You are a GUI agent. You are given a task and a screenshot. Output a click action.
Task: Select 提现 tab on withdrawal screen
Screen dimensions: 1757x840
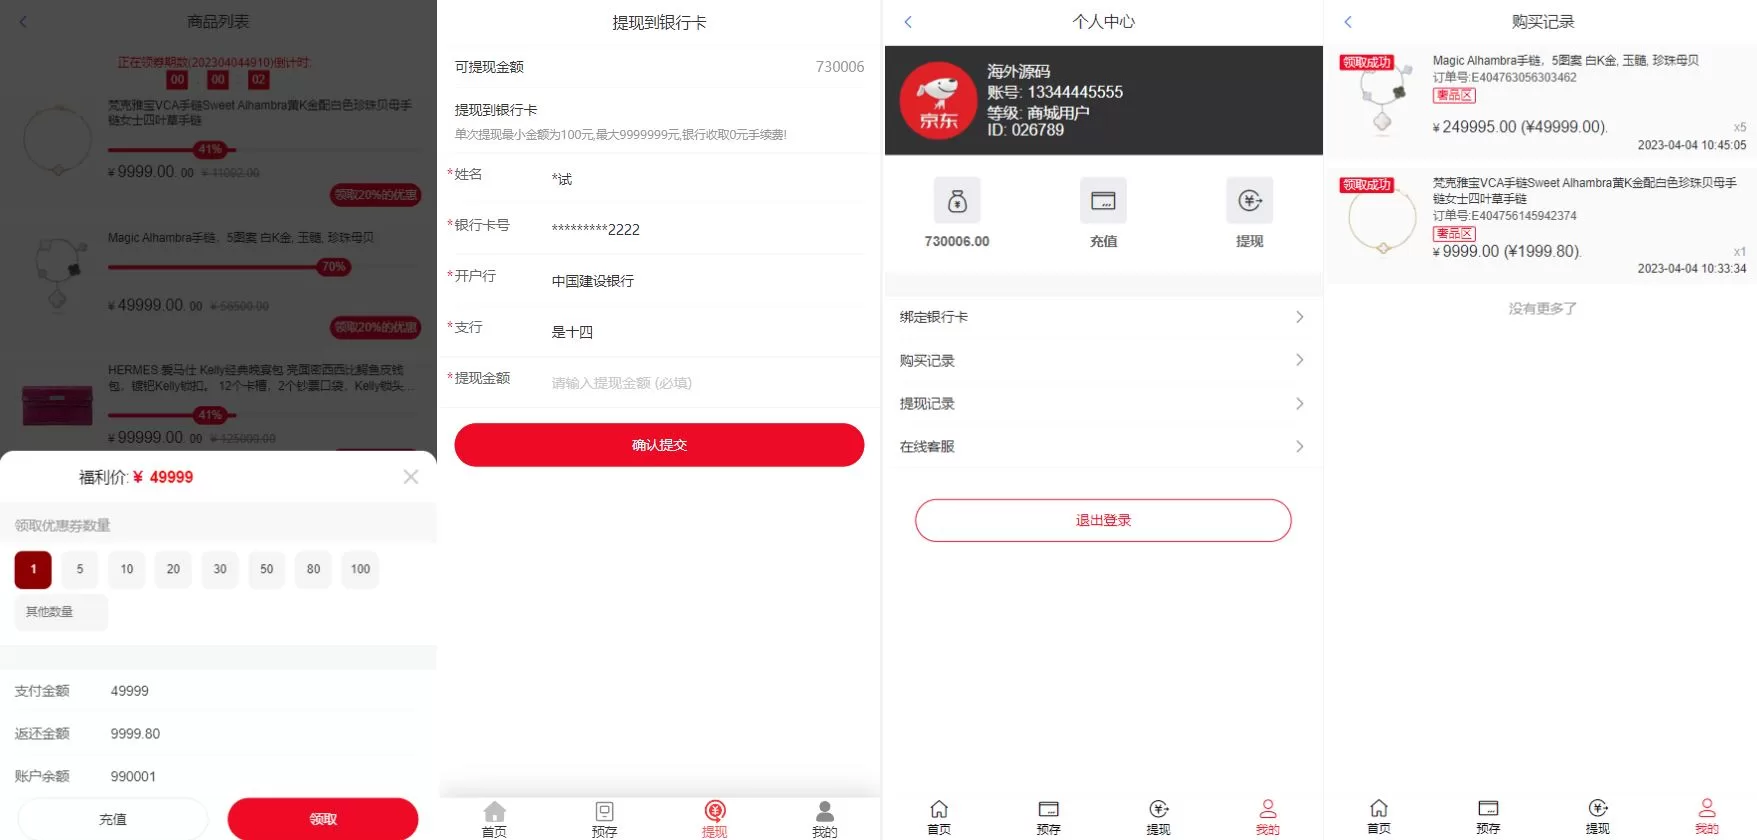click(x=714, y=819)
